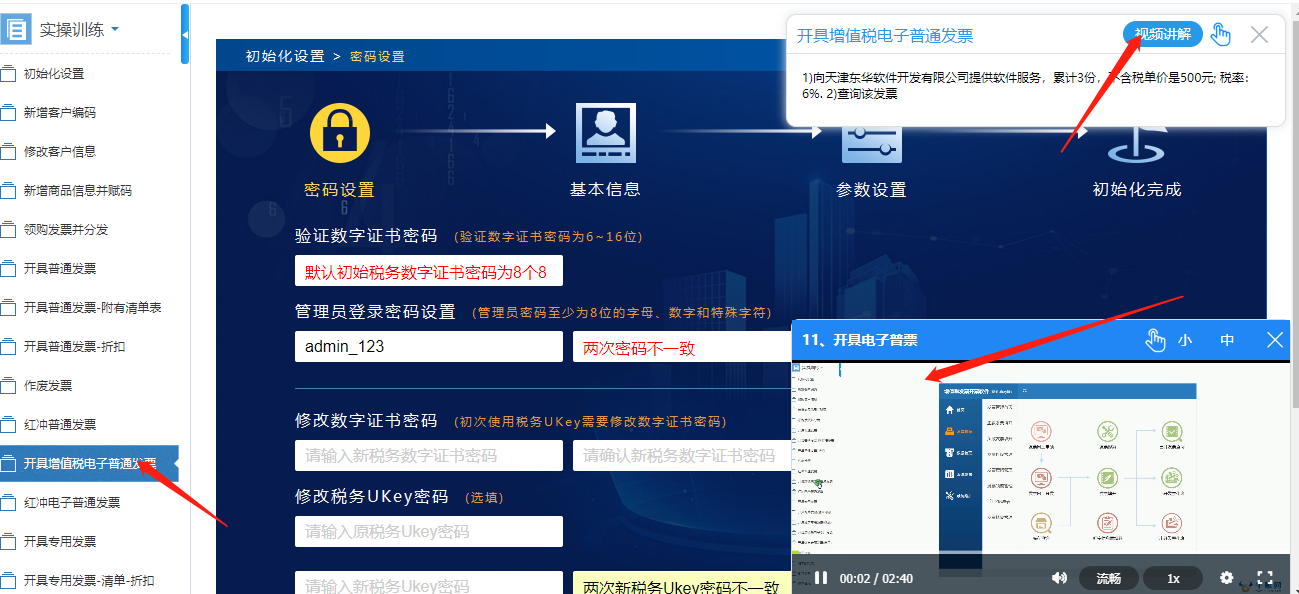Click 初始化设置 breadcrumb link
The height and width of the screenshot is (594, 1299).
point(285,56)
